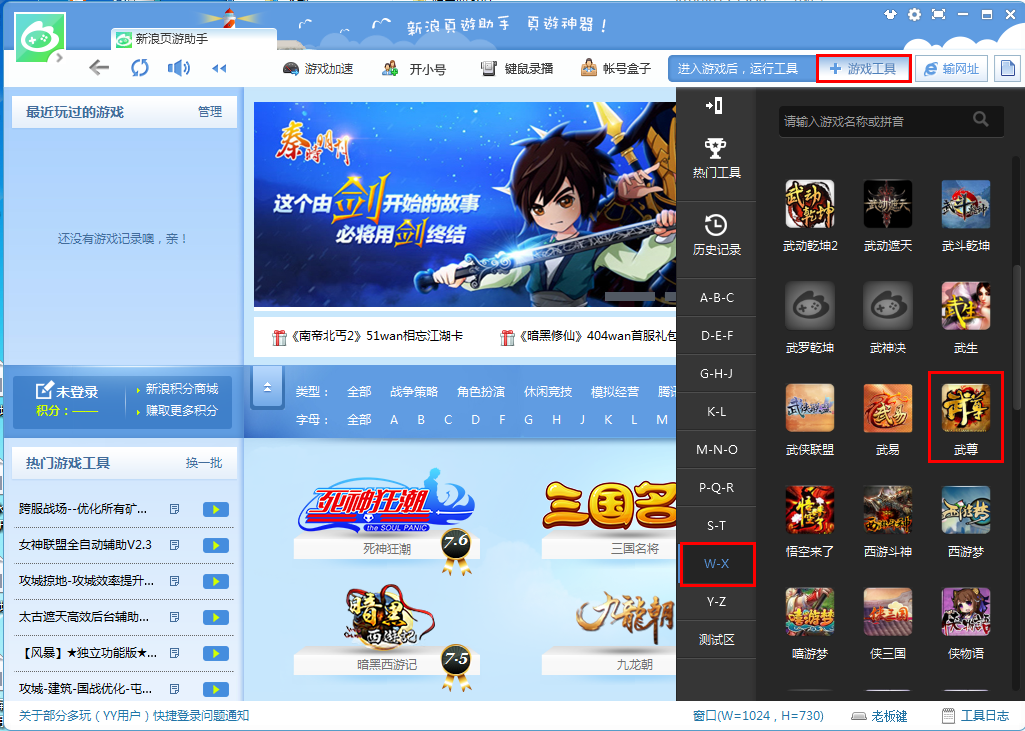1025x731 pixels.
Task: Open the 键鼠录播 recorder tool
Action: click(516, 69)
